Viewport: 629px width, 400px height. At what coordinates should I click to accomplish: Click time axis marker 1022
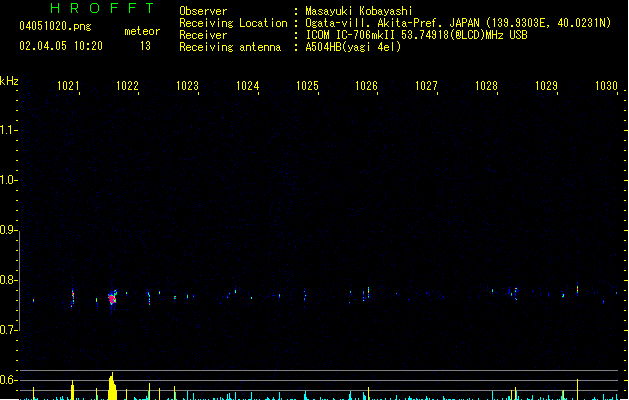click(127, 86)
